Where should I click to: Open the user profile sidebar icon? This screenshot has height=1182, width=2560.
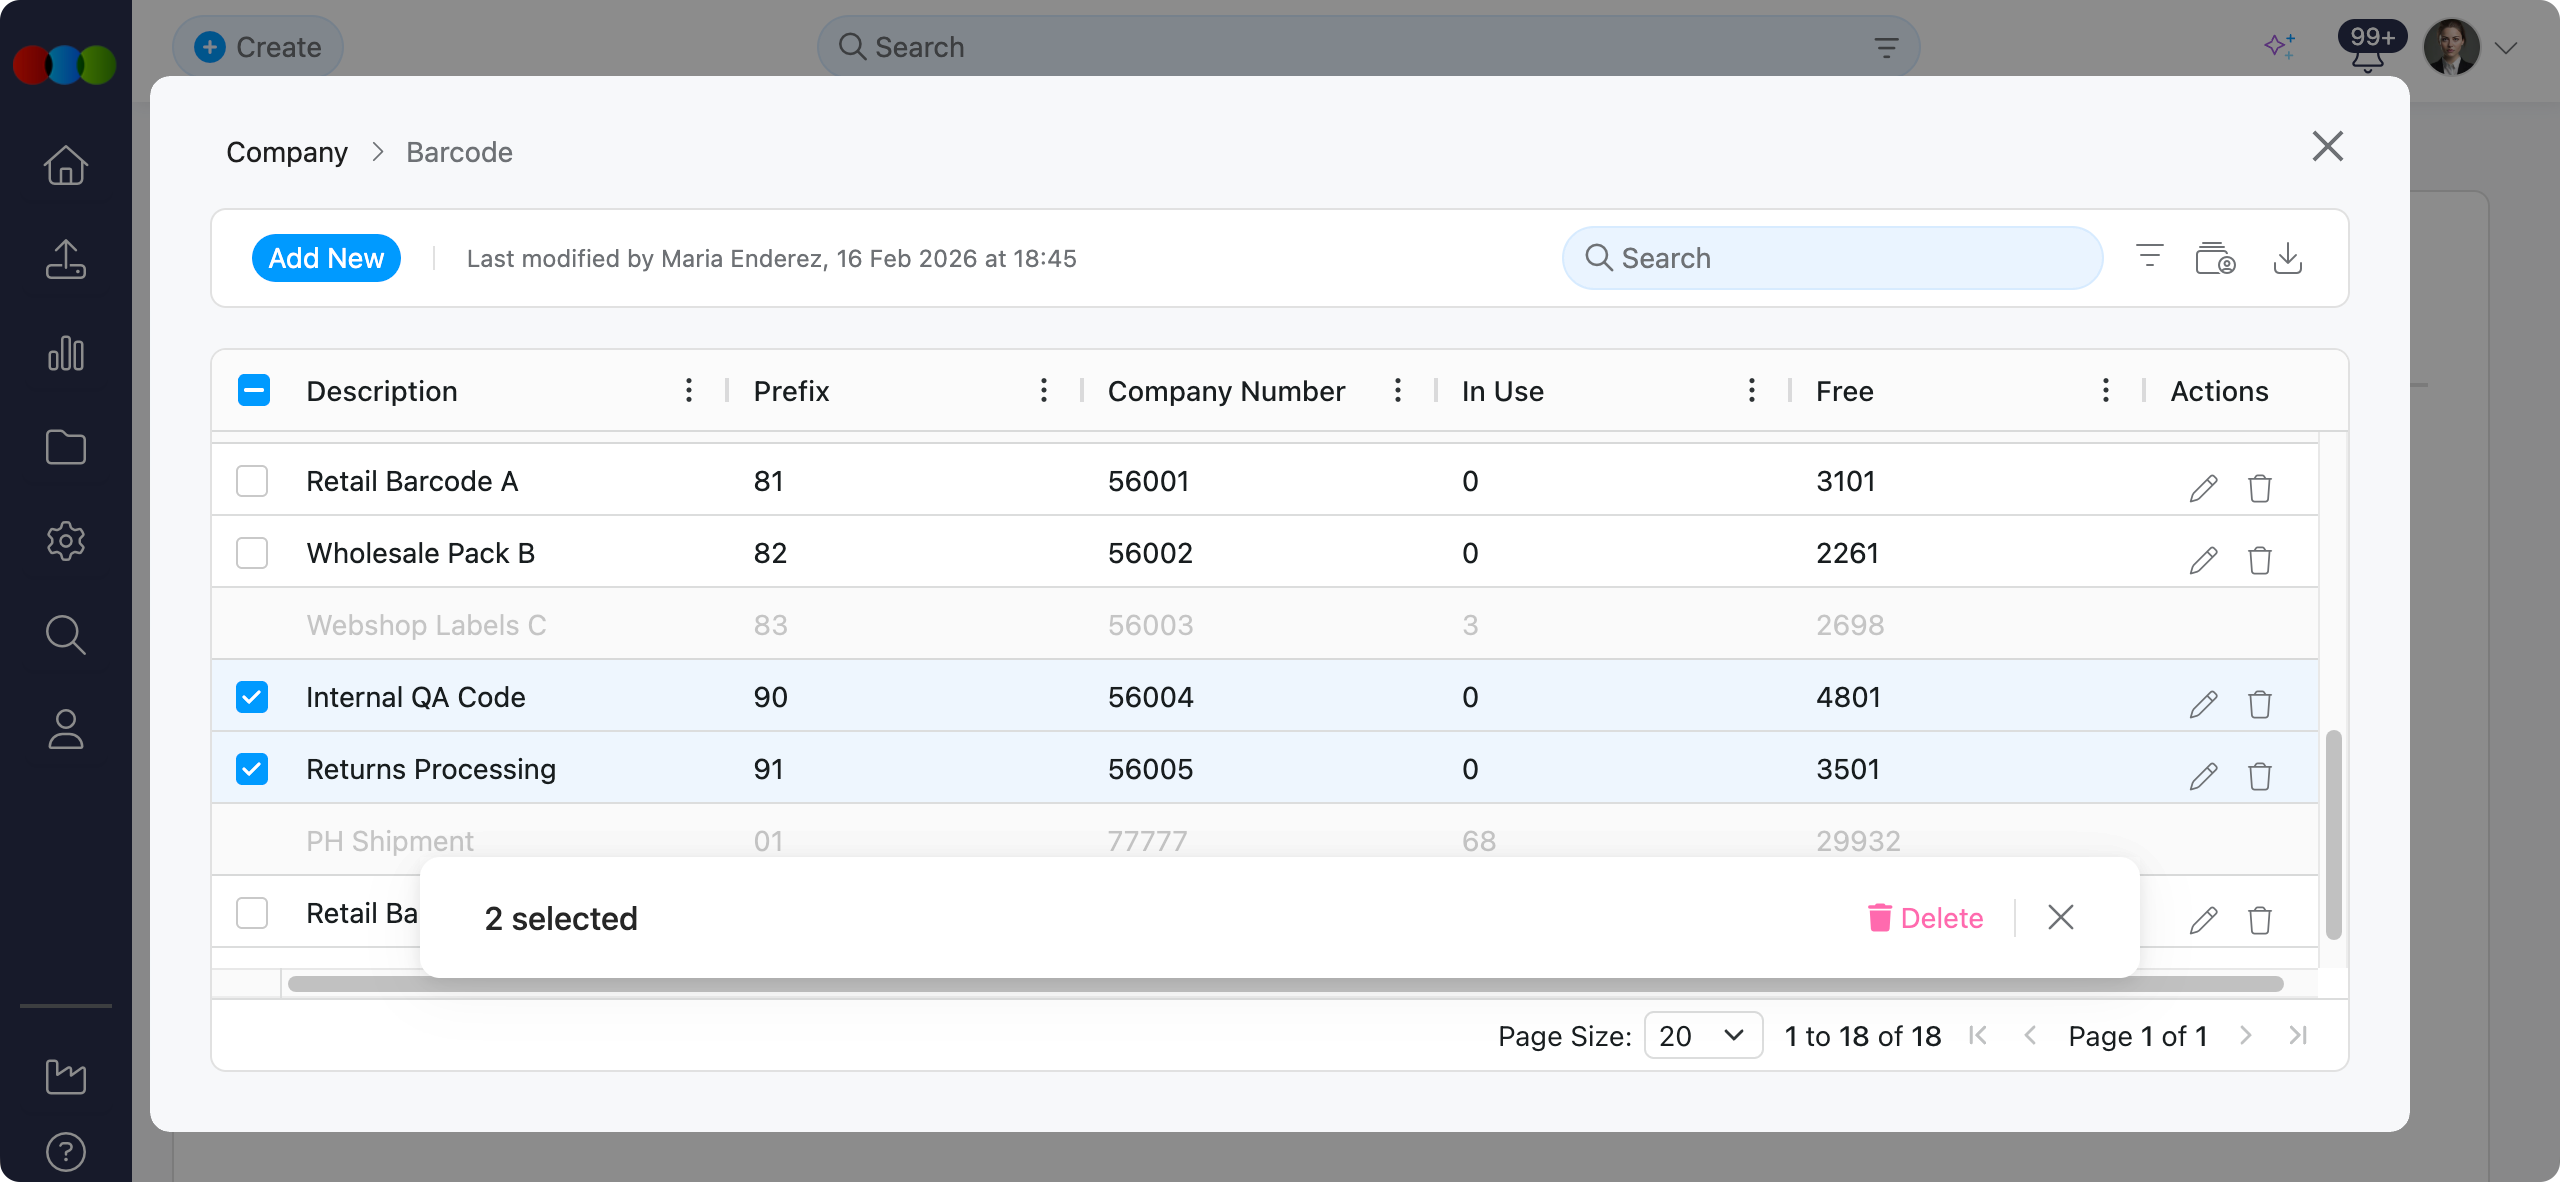(66, 729)
